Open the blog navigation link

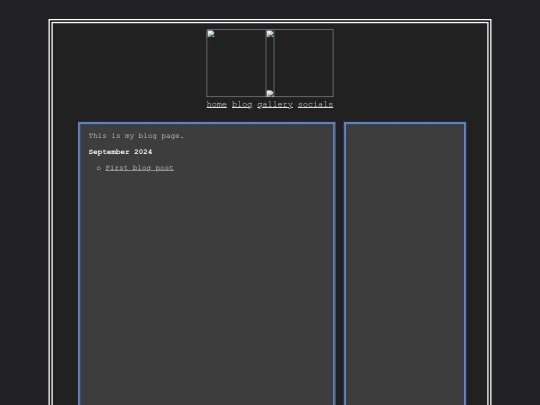point(242,104)
